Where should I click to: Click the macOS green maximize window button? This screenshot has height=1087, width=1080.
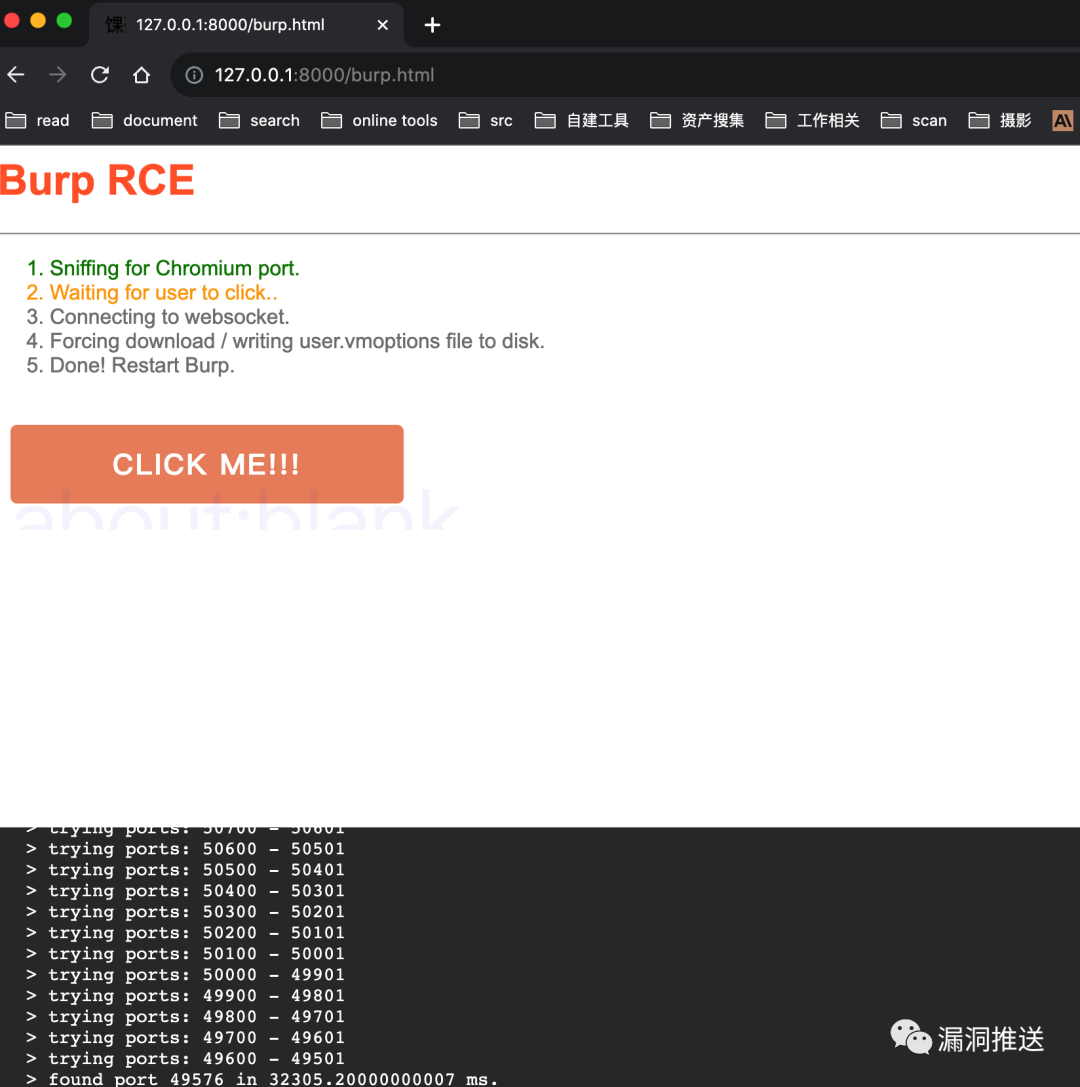click(64, 20)
